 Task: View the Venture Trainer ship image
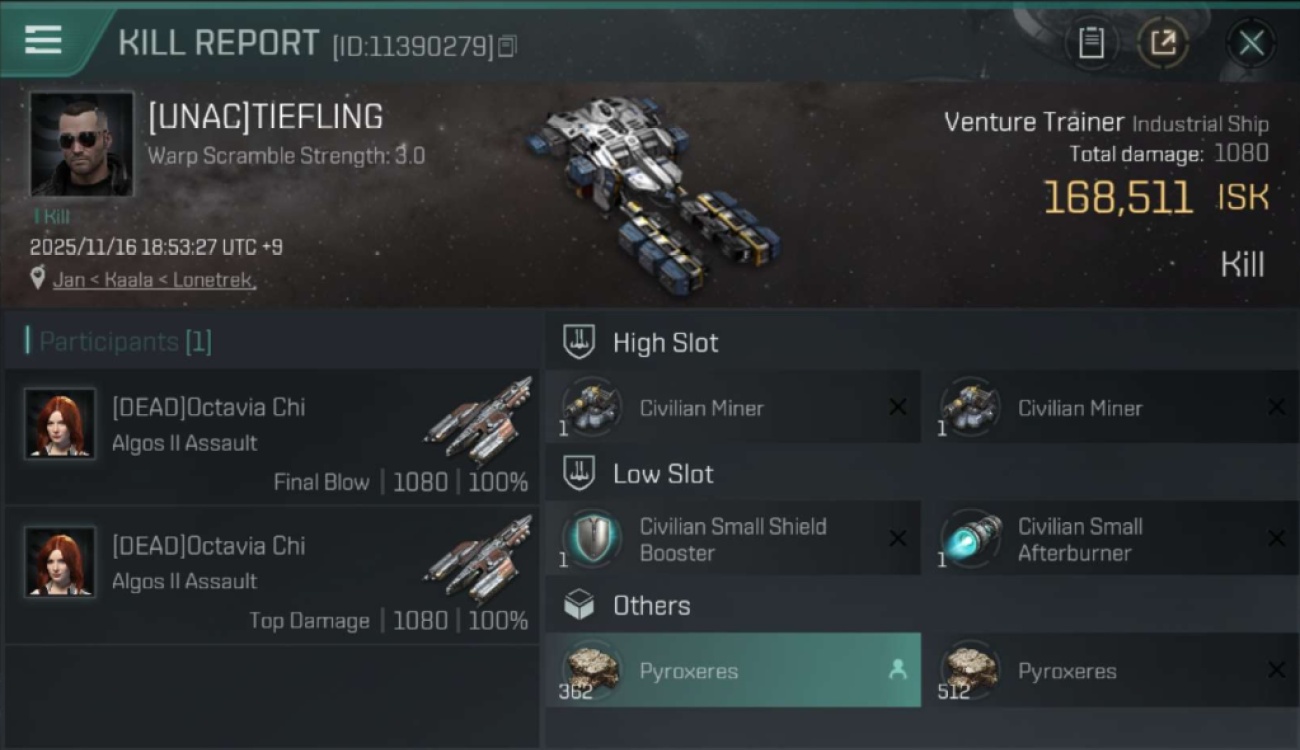coord(655,190)
